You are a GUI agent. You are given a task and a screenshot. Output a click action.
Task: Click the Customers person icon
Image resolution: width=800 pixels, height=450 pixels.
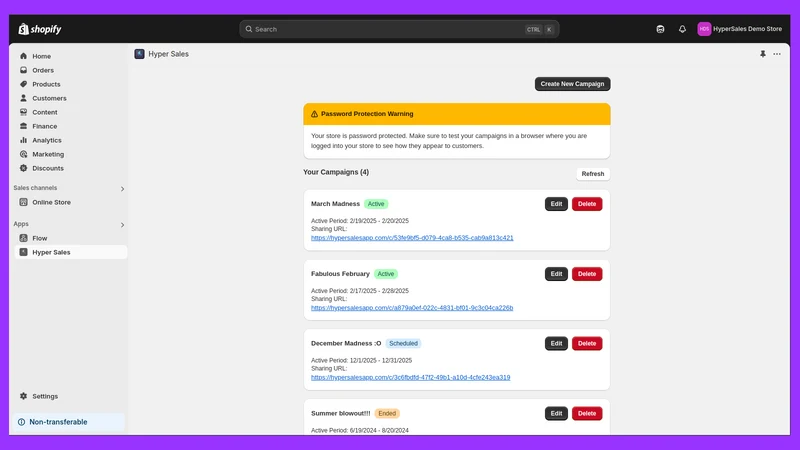(23, 98)
